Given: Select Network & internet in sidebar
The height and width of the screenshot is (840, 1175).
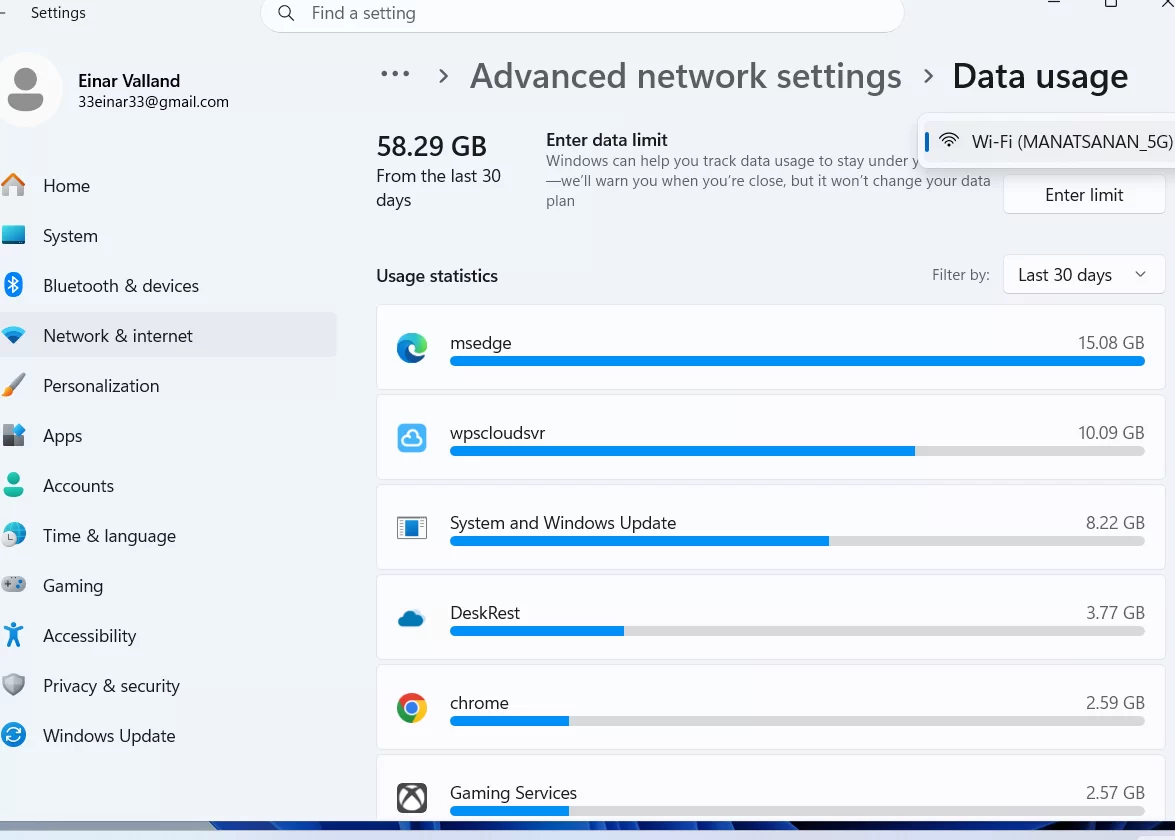Looking at the screenshot, I should click(x=169, y=335).
